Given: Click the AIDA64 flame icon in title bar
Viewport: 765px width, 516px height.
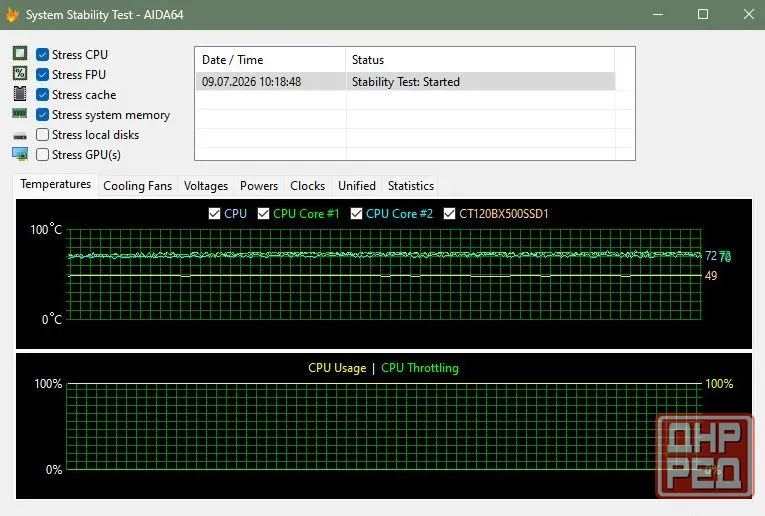Looking at the screenshot, I should tap(12, 14).
